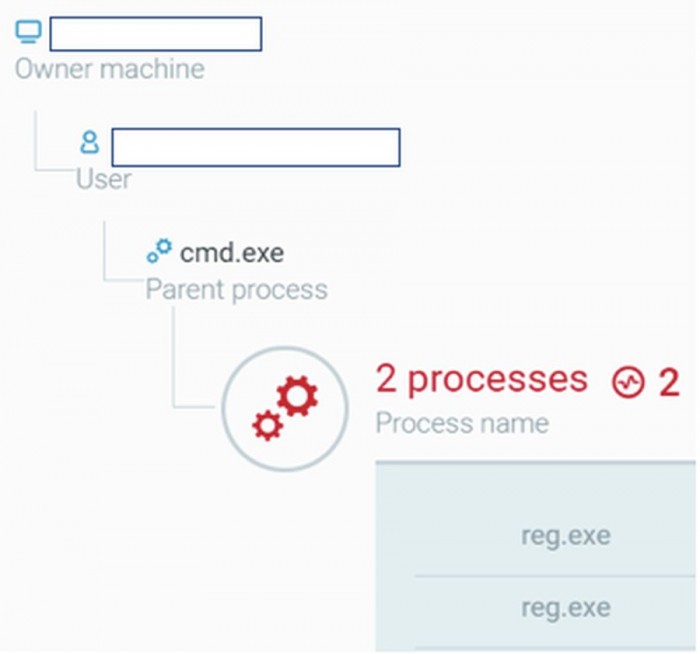Select the first reg.exe row
This screenshot has width=700, height=654.
[565, 536]
